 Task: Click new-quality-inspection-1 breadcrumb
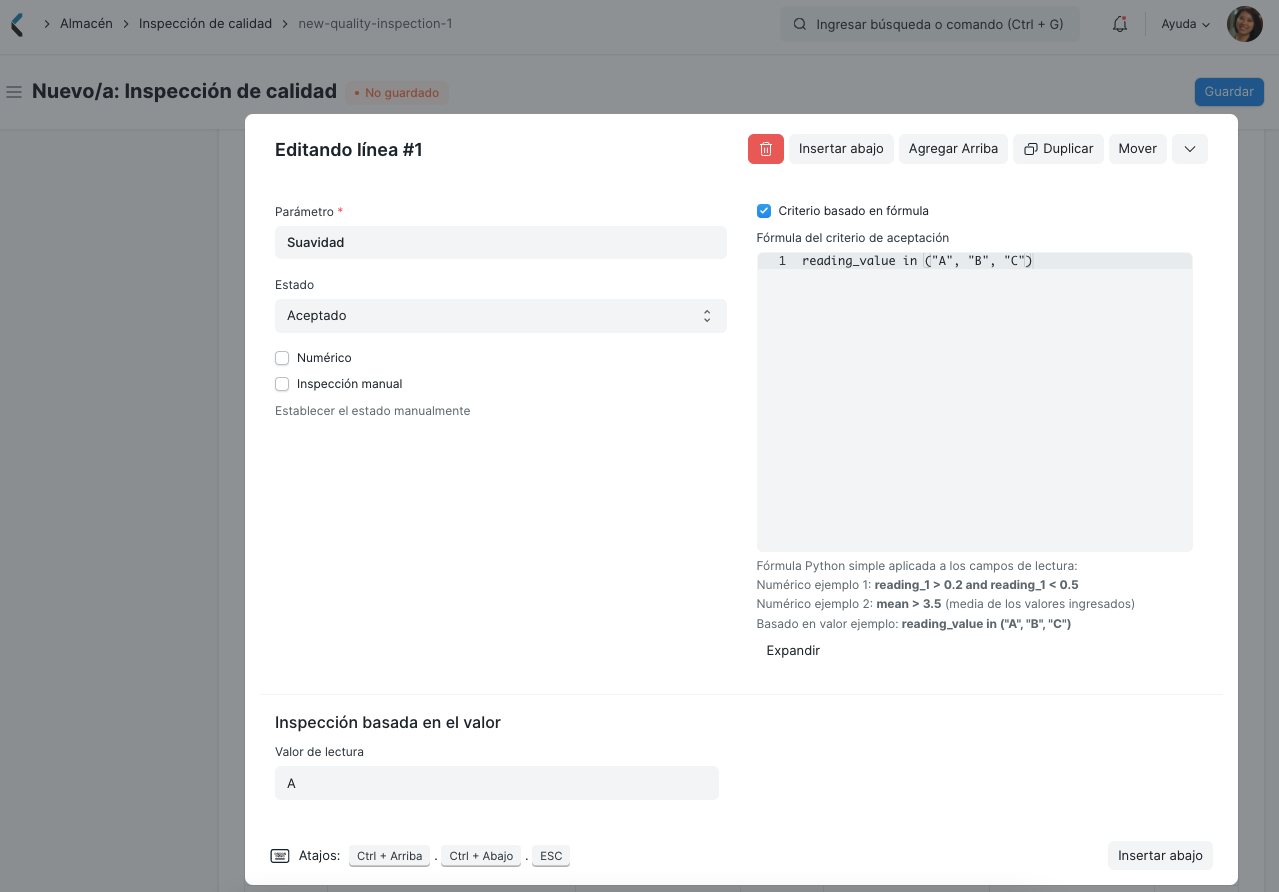pos(375,24)
